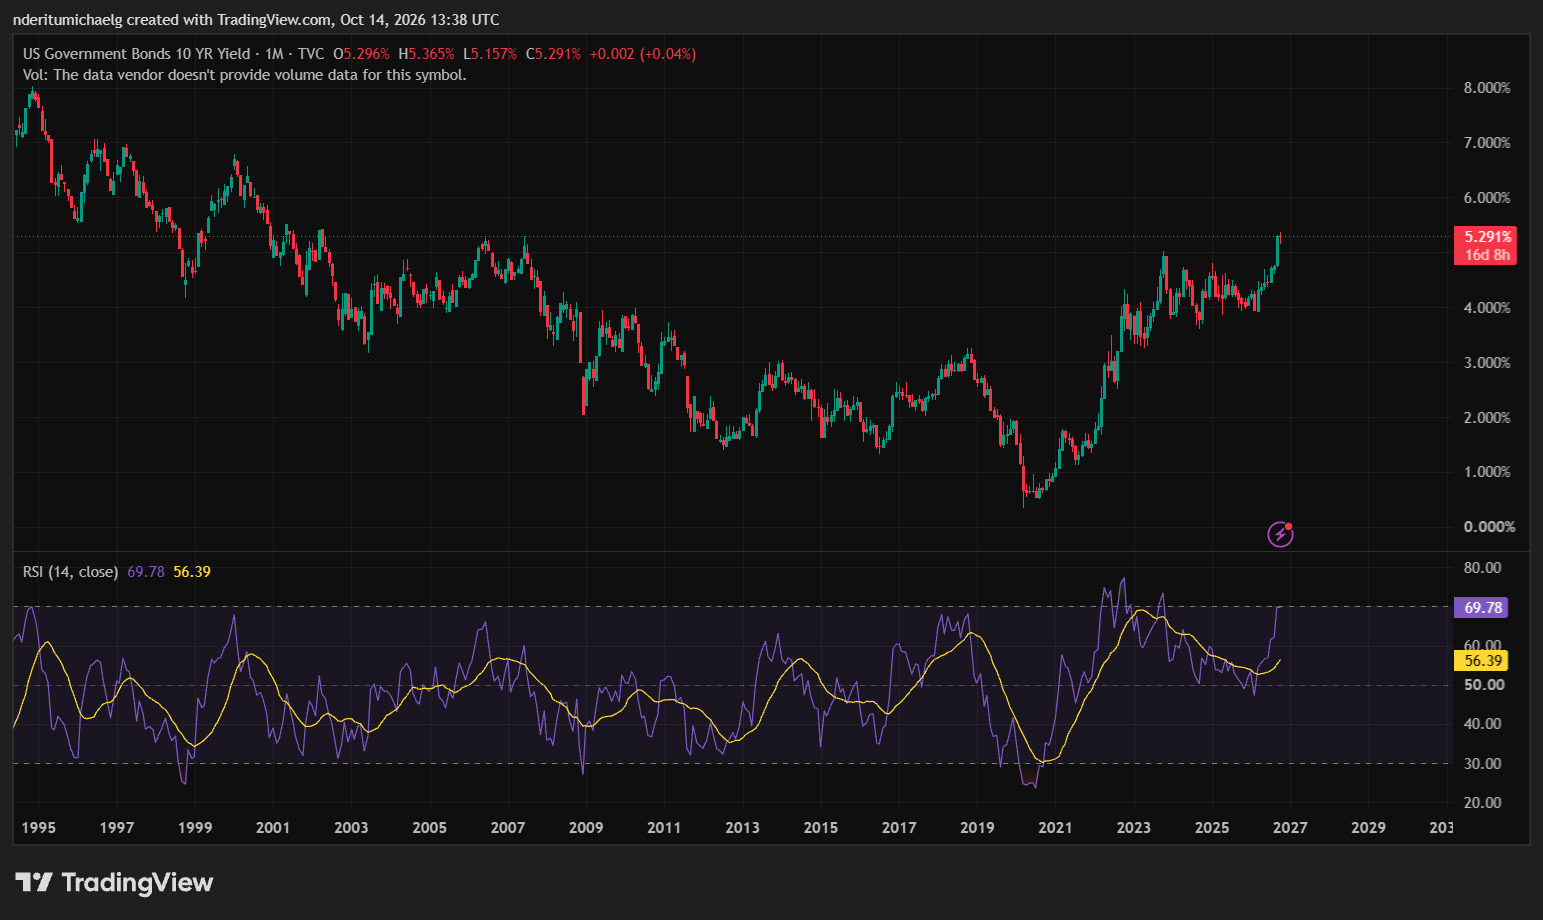Click the US Government Bonds 10 YR Yield title
The width and height of the screenshot is (1543, 920).
click(x=139, y=54)
